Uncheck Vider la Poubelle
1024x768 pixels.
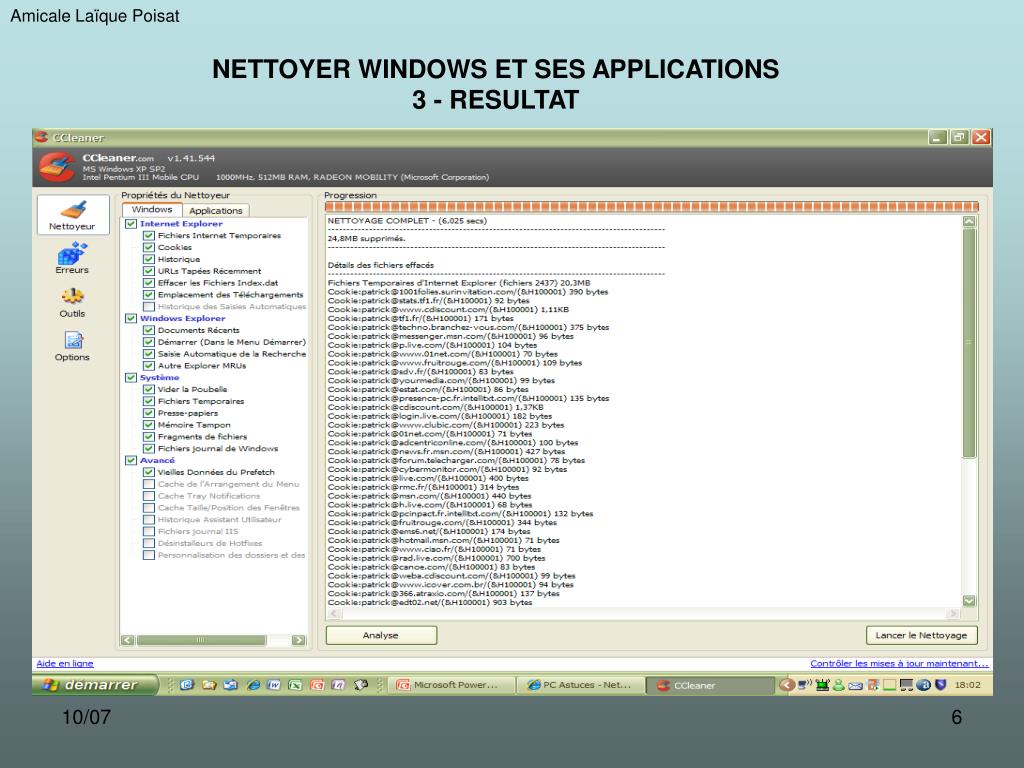pos(149,389)
